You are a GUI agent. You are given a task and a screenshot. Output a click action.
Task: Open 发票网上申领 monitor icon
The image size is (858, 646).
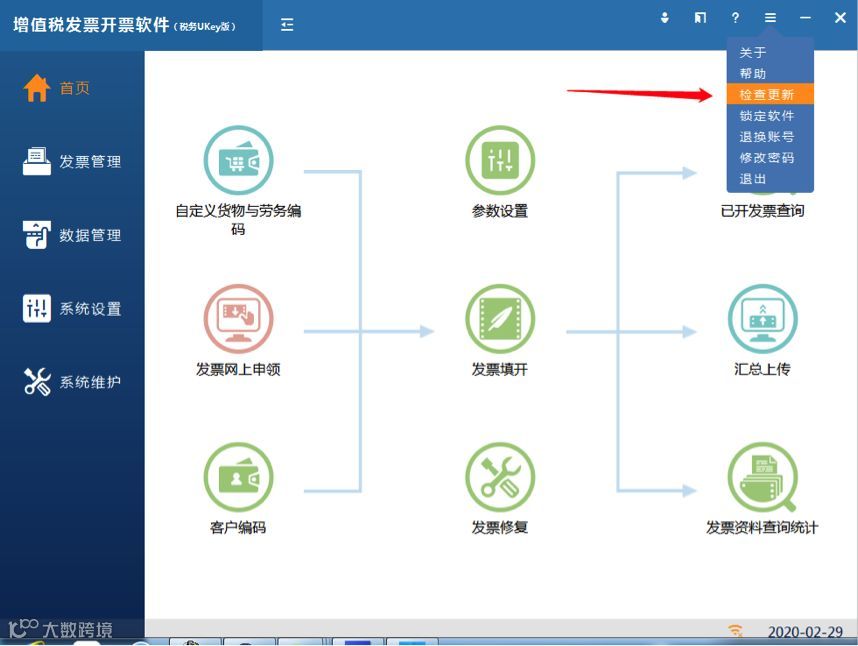(238, 319)
